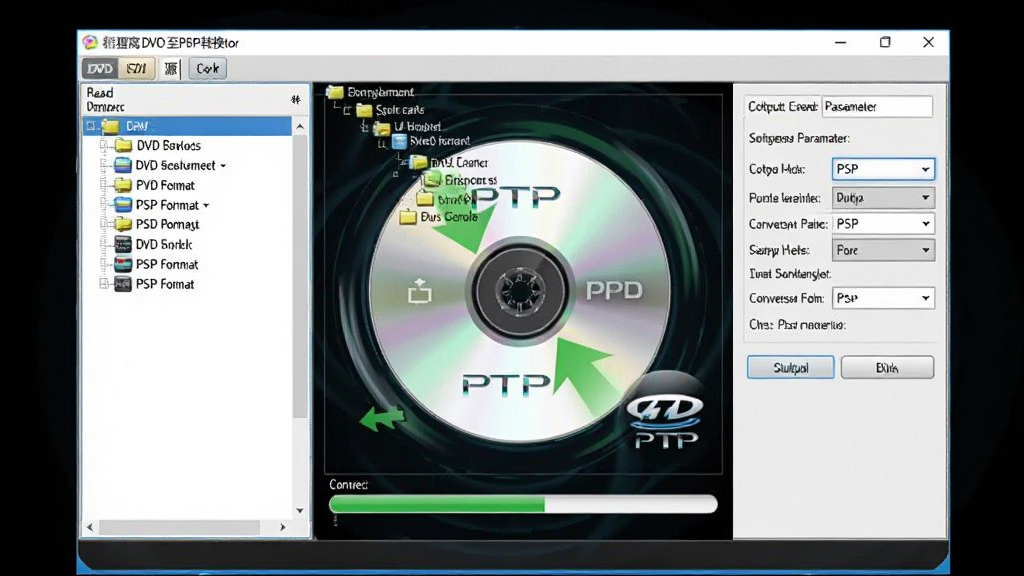This screenshot has height=576, width=1024.
Task: Open the Conversa Fom dropdown showing PSP
Action: [883, 298]
